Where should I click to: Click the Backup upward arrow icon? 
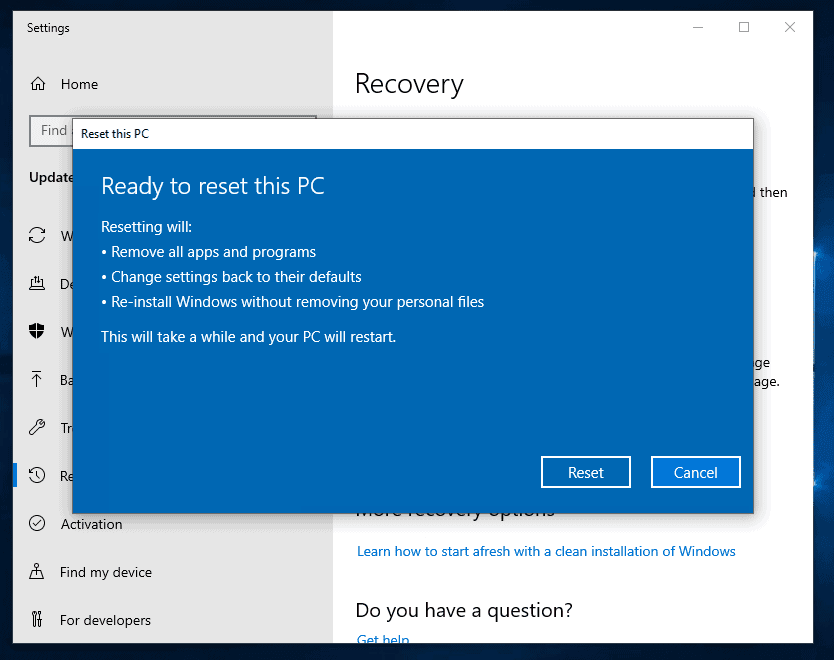[36, 379]
